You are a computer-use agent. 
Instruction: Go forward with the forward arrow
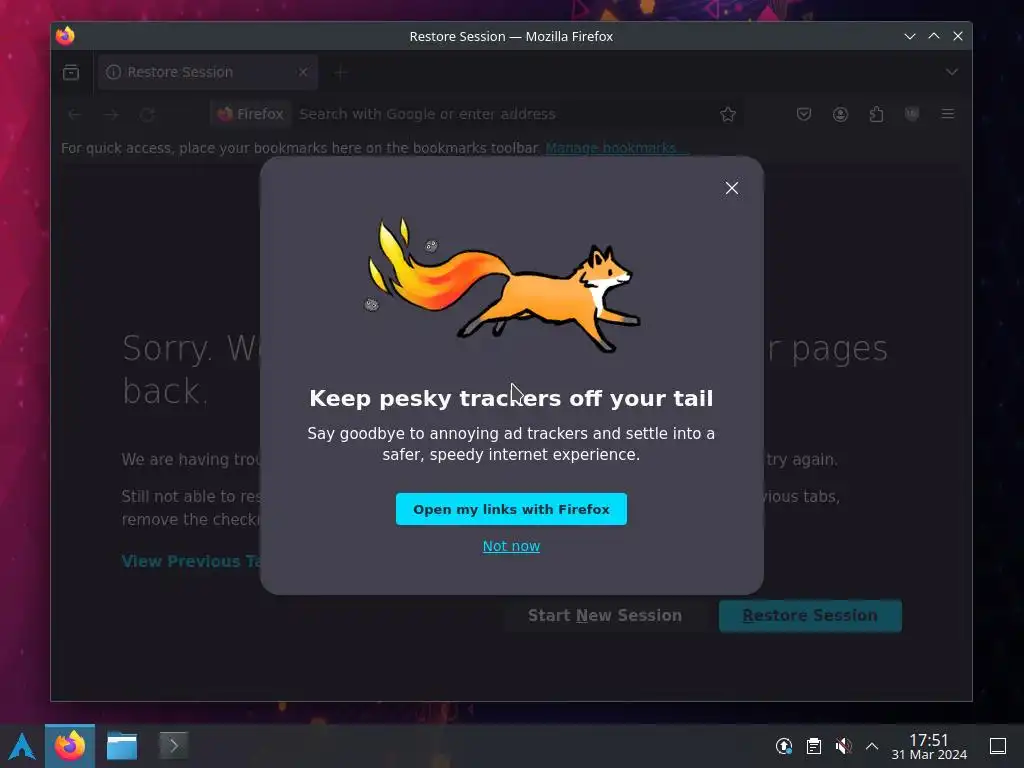[x=111, y=114]
